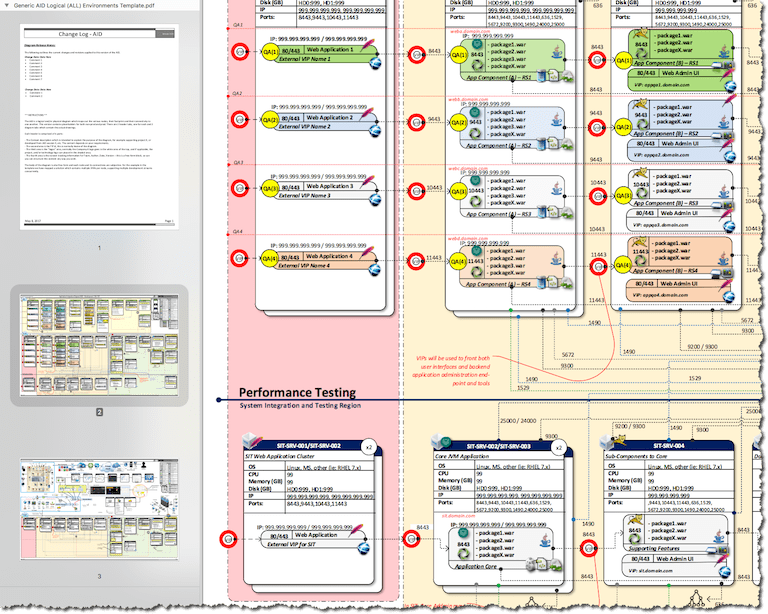
Task: Click red sit.domain.com label
Action: [458, 516]
